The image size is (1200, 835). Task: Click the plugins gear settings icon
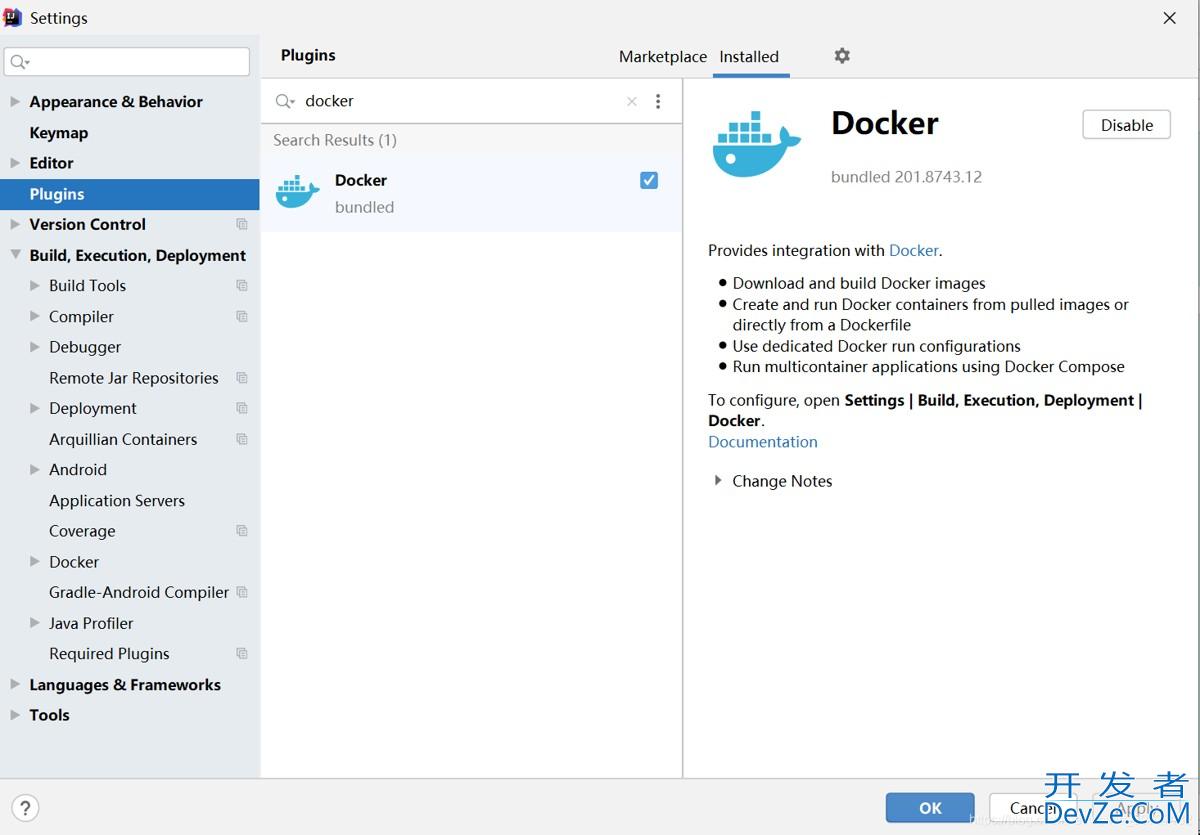click(842, 56)
